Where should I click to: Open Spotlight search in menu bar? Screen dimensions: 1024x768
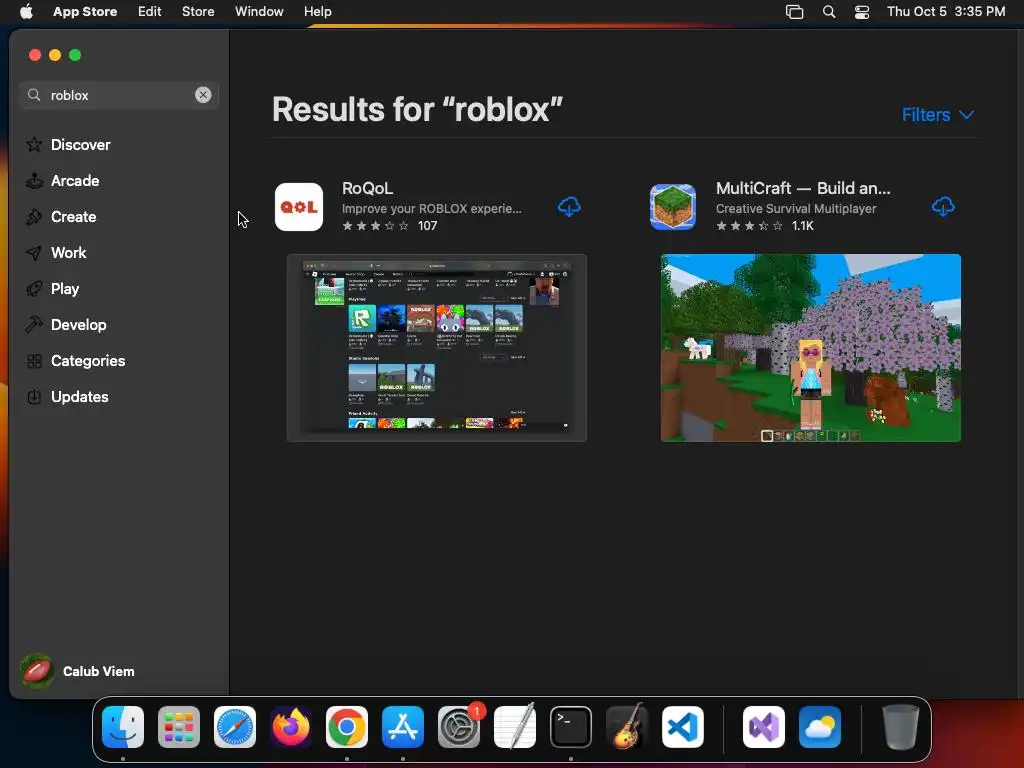(829, 11)
